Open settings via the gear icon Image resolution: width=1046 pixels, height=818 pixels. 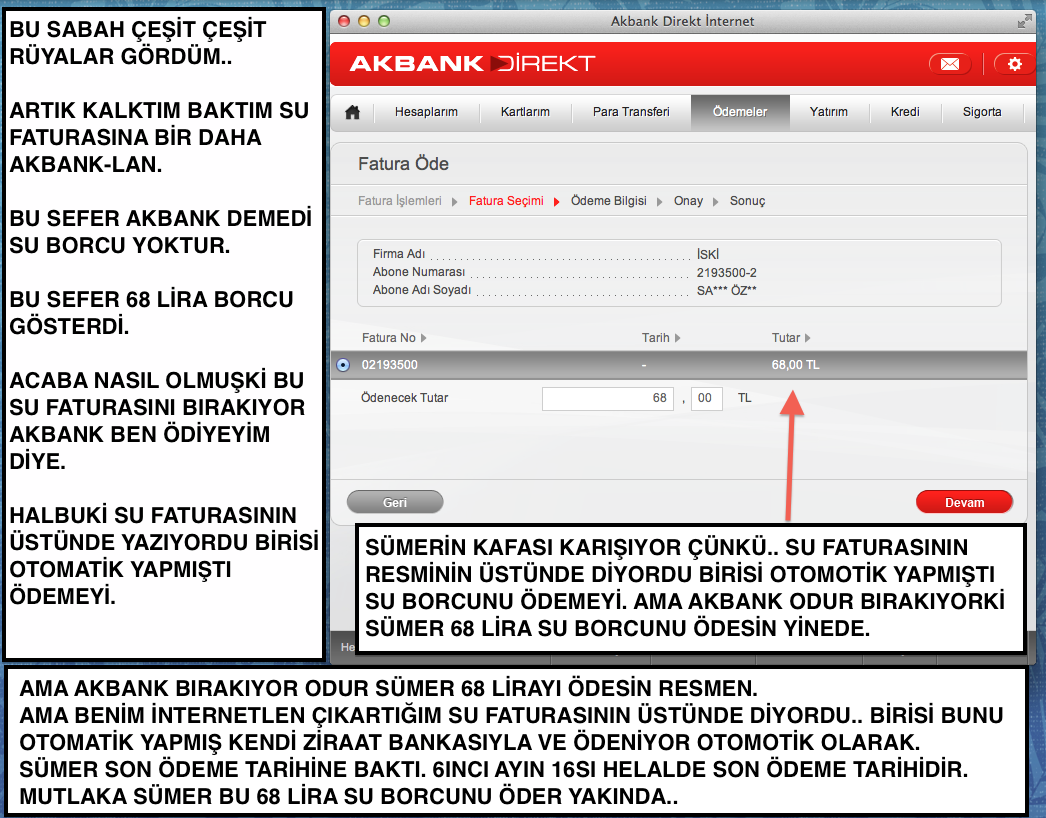(x=1015, y=64)
